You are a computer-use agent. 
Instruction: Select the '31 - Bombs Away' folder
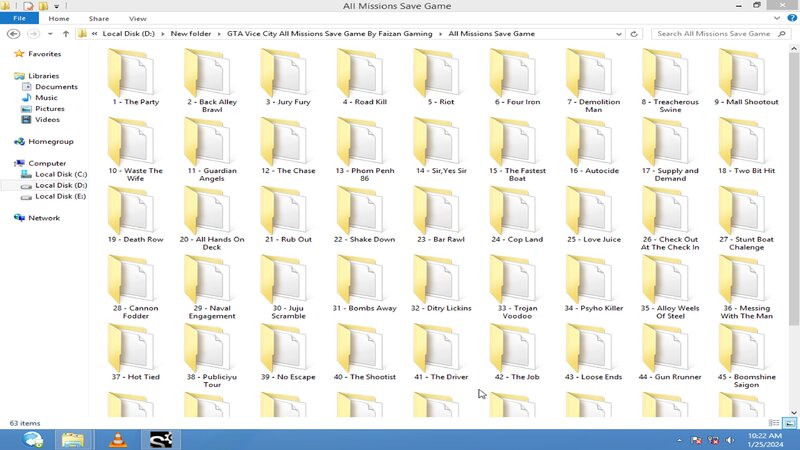pos(364,284)
